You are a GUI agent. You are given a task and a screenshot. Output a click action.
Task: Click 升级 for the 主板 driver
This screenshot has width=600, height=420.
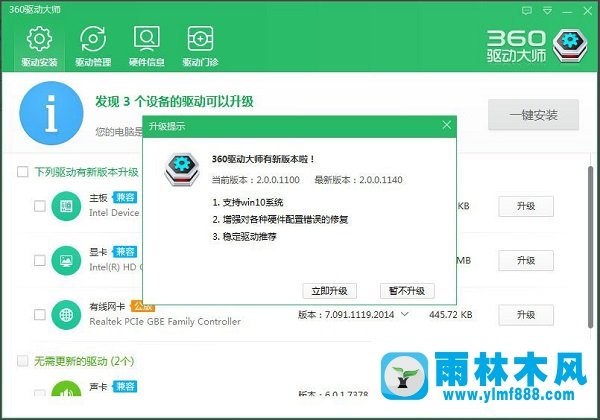click(x=526, y=206)
